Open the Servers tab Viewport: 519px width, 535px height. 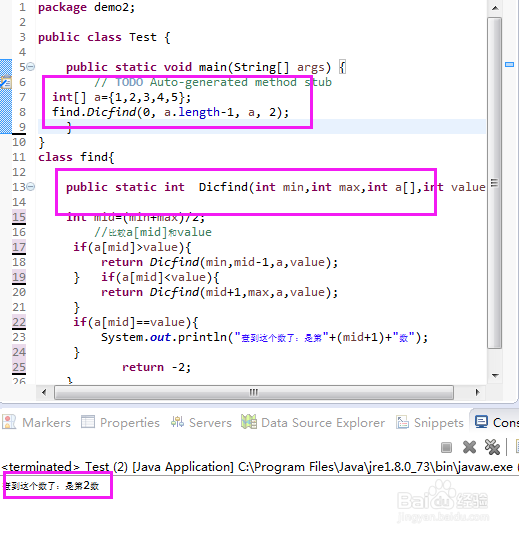click(201, 423)
